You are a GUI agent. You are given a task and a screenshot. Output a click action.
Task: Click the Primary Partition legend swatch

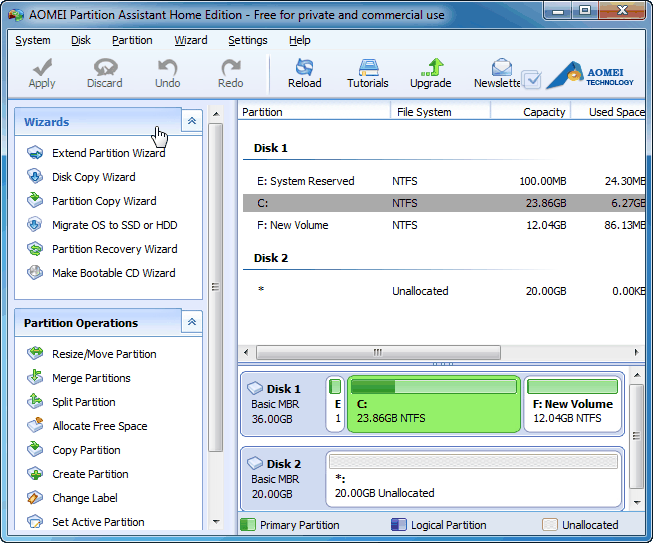pos(248,525)
